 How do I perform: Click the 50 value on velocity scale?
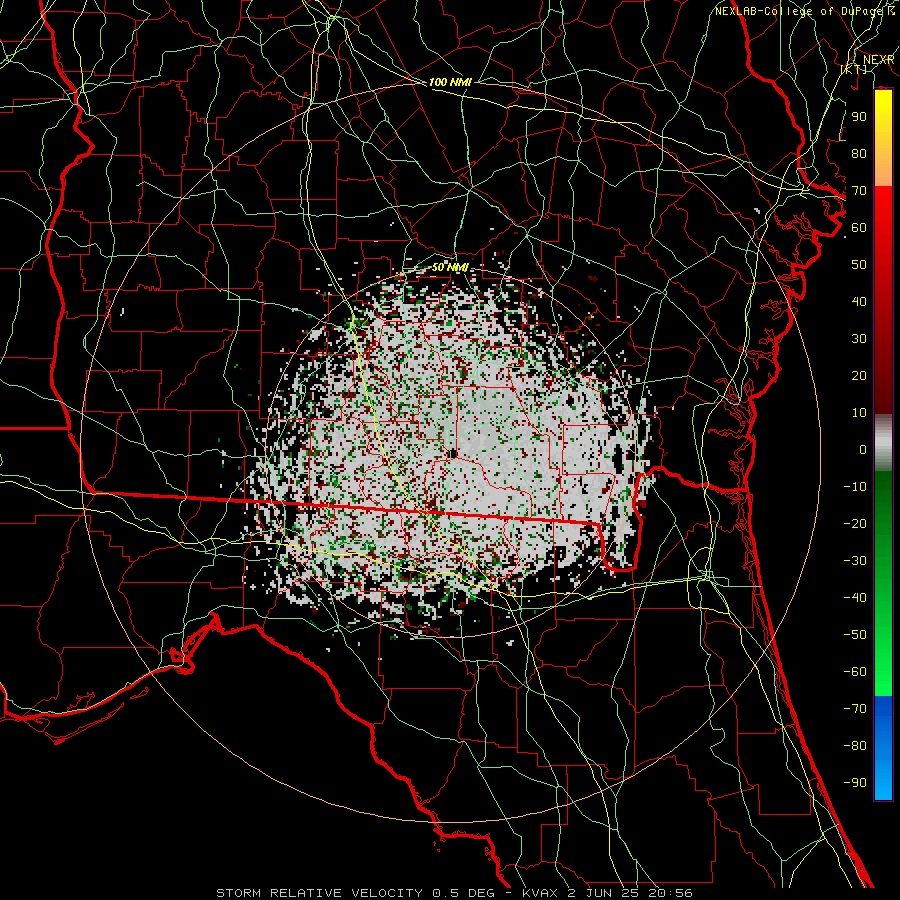(859, 265)
